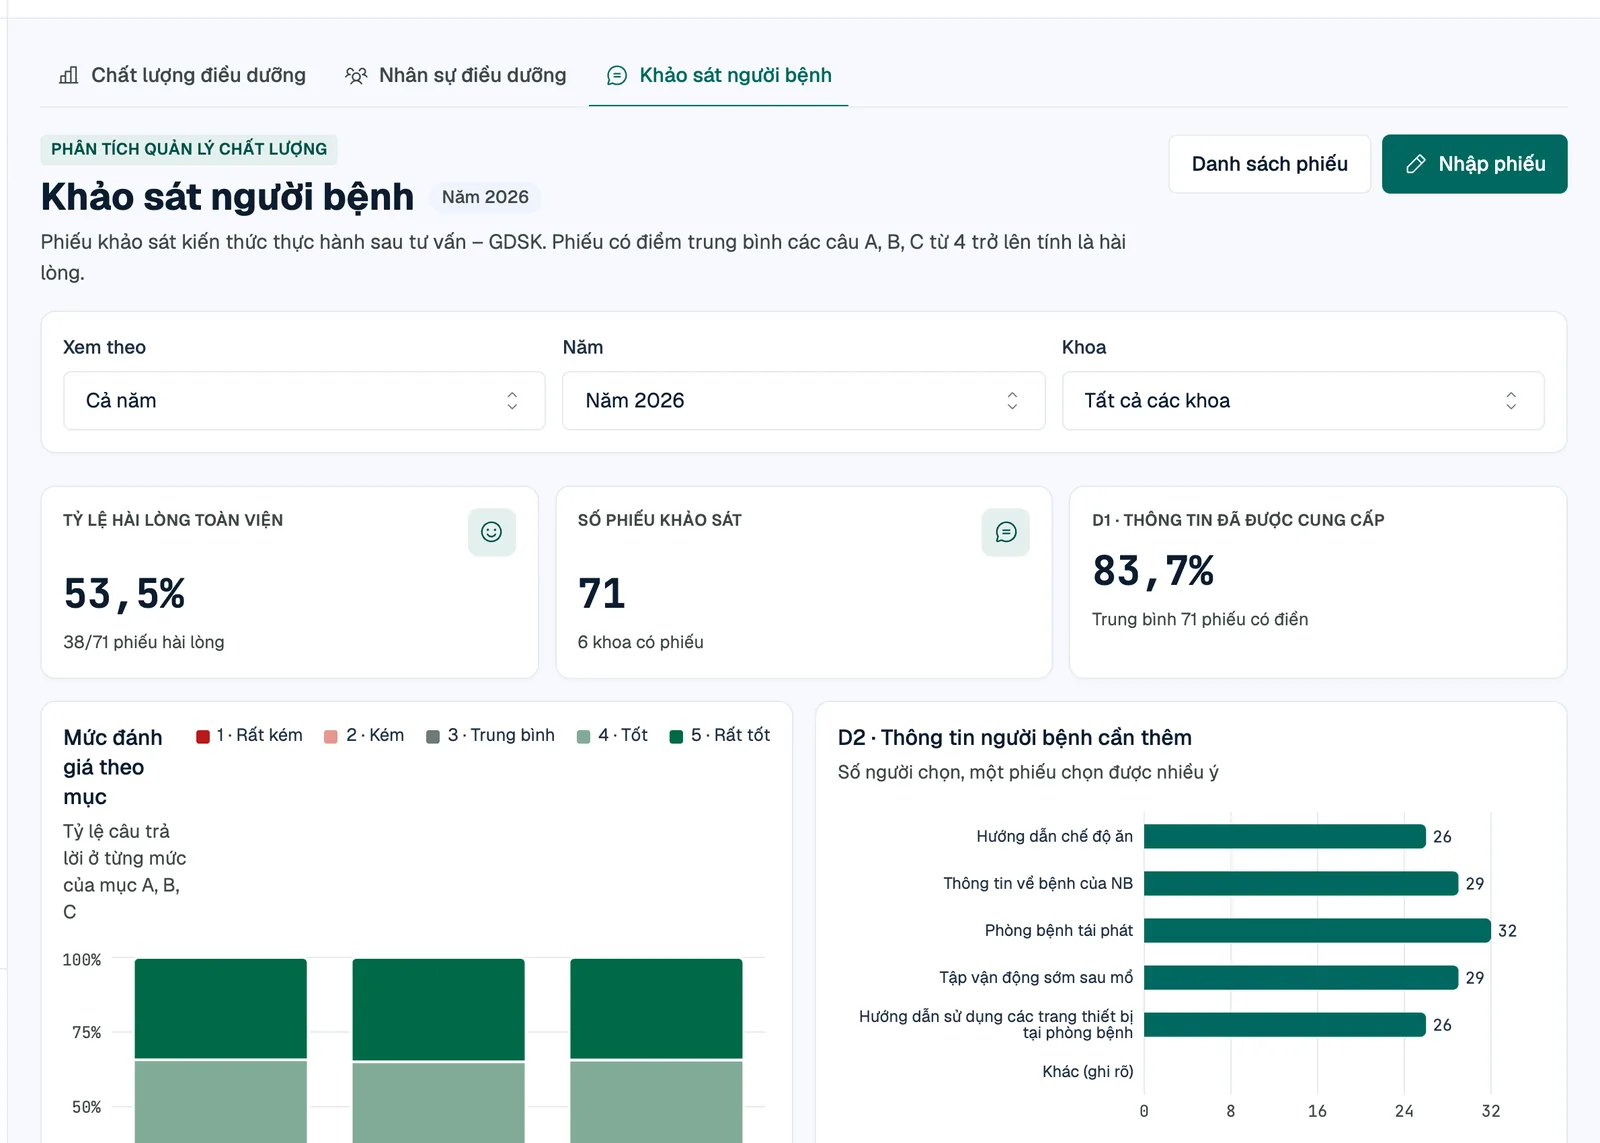Image resolution: width=1600 pixels, height=1143 pixels.
Task: Switch to Nhân sự điều dưỡng tab
Action: click(x=456, y=75)
